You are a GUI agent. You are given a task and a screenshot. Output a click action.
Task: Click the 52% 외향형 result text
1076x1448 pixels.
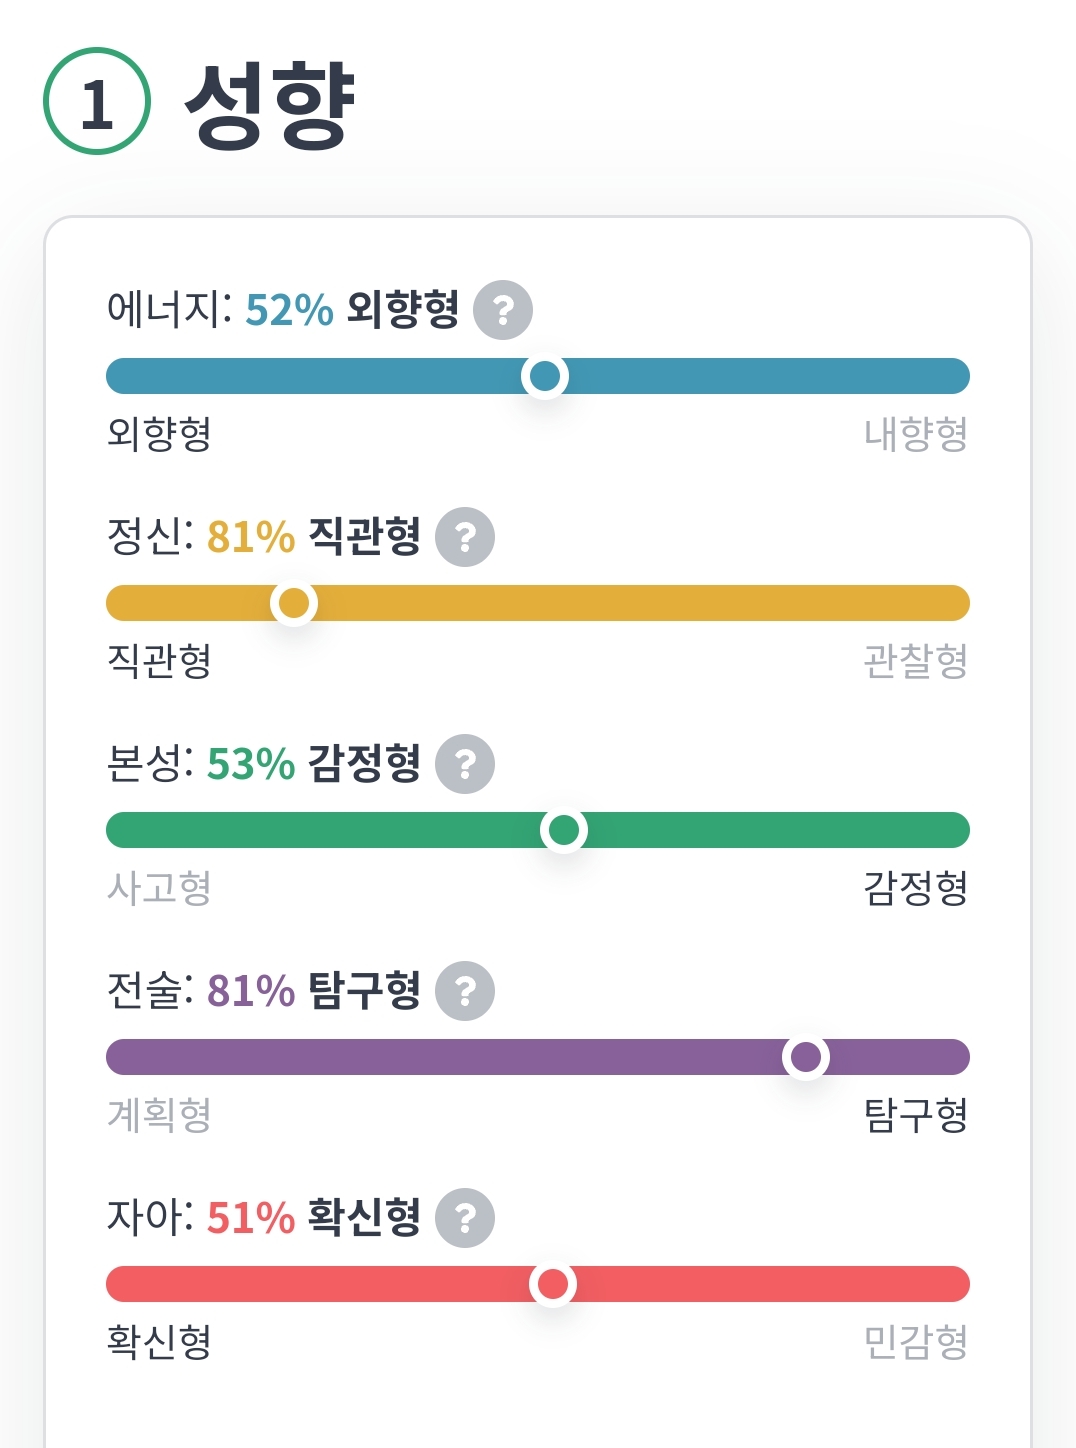point(352,309)
